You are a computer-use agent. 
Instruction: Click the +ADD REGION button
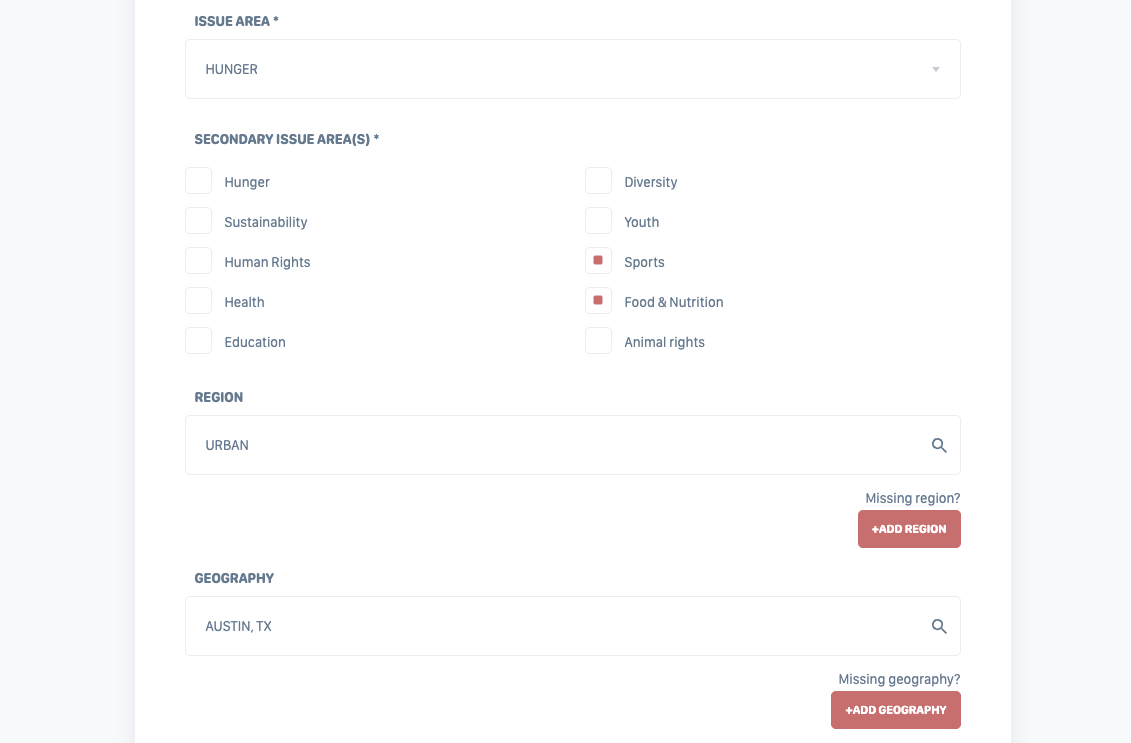pyautogui.click(x=909, y=529)
